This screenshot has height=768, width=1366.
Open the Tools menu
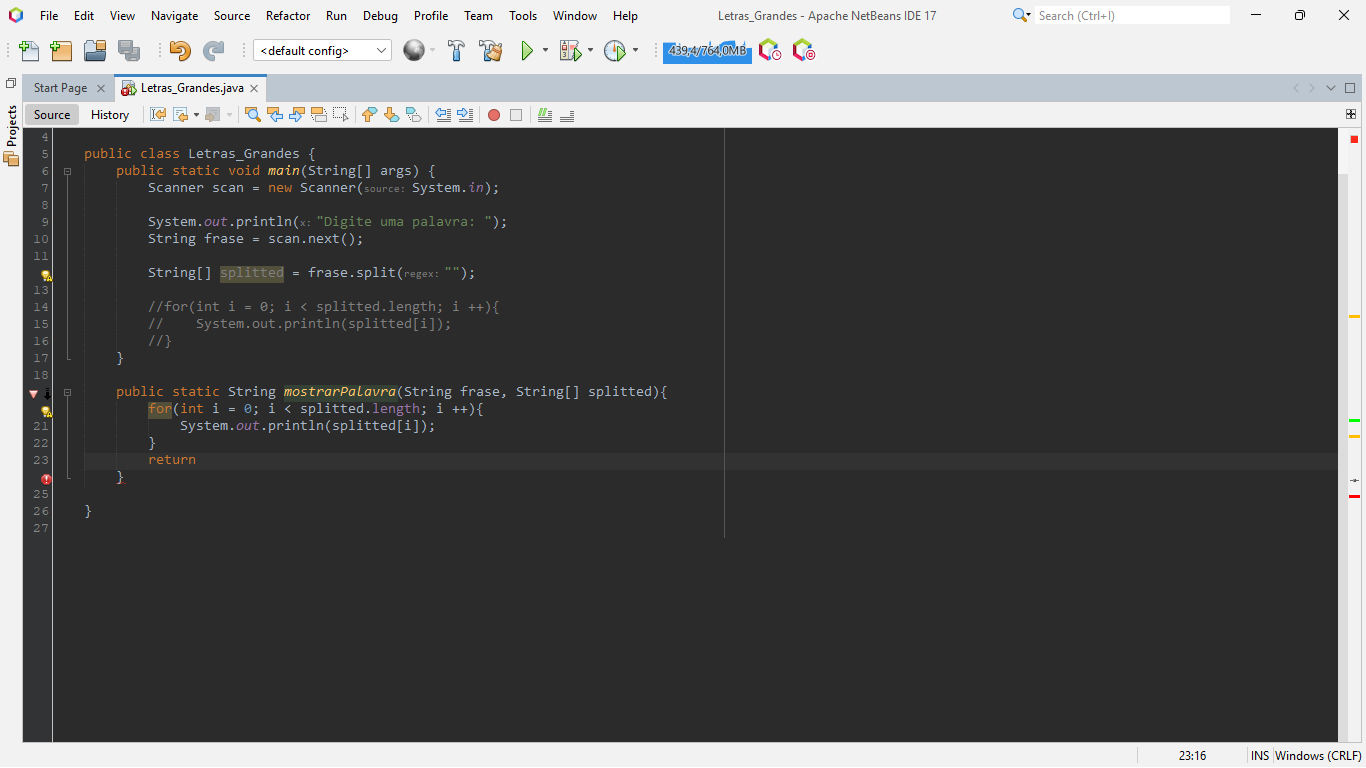point(523,16)
